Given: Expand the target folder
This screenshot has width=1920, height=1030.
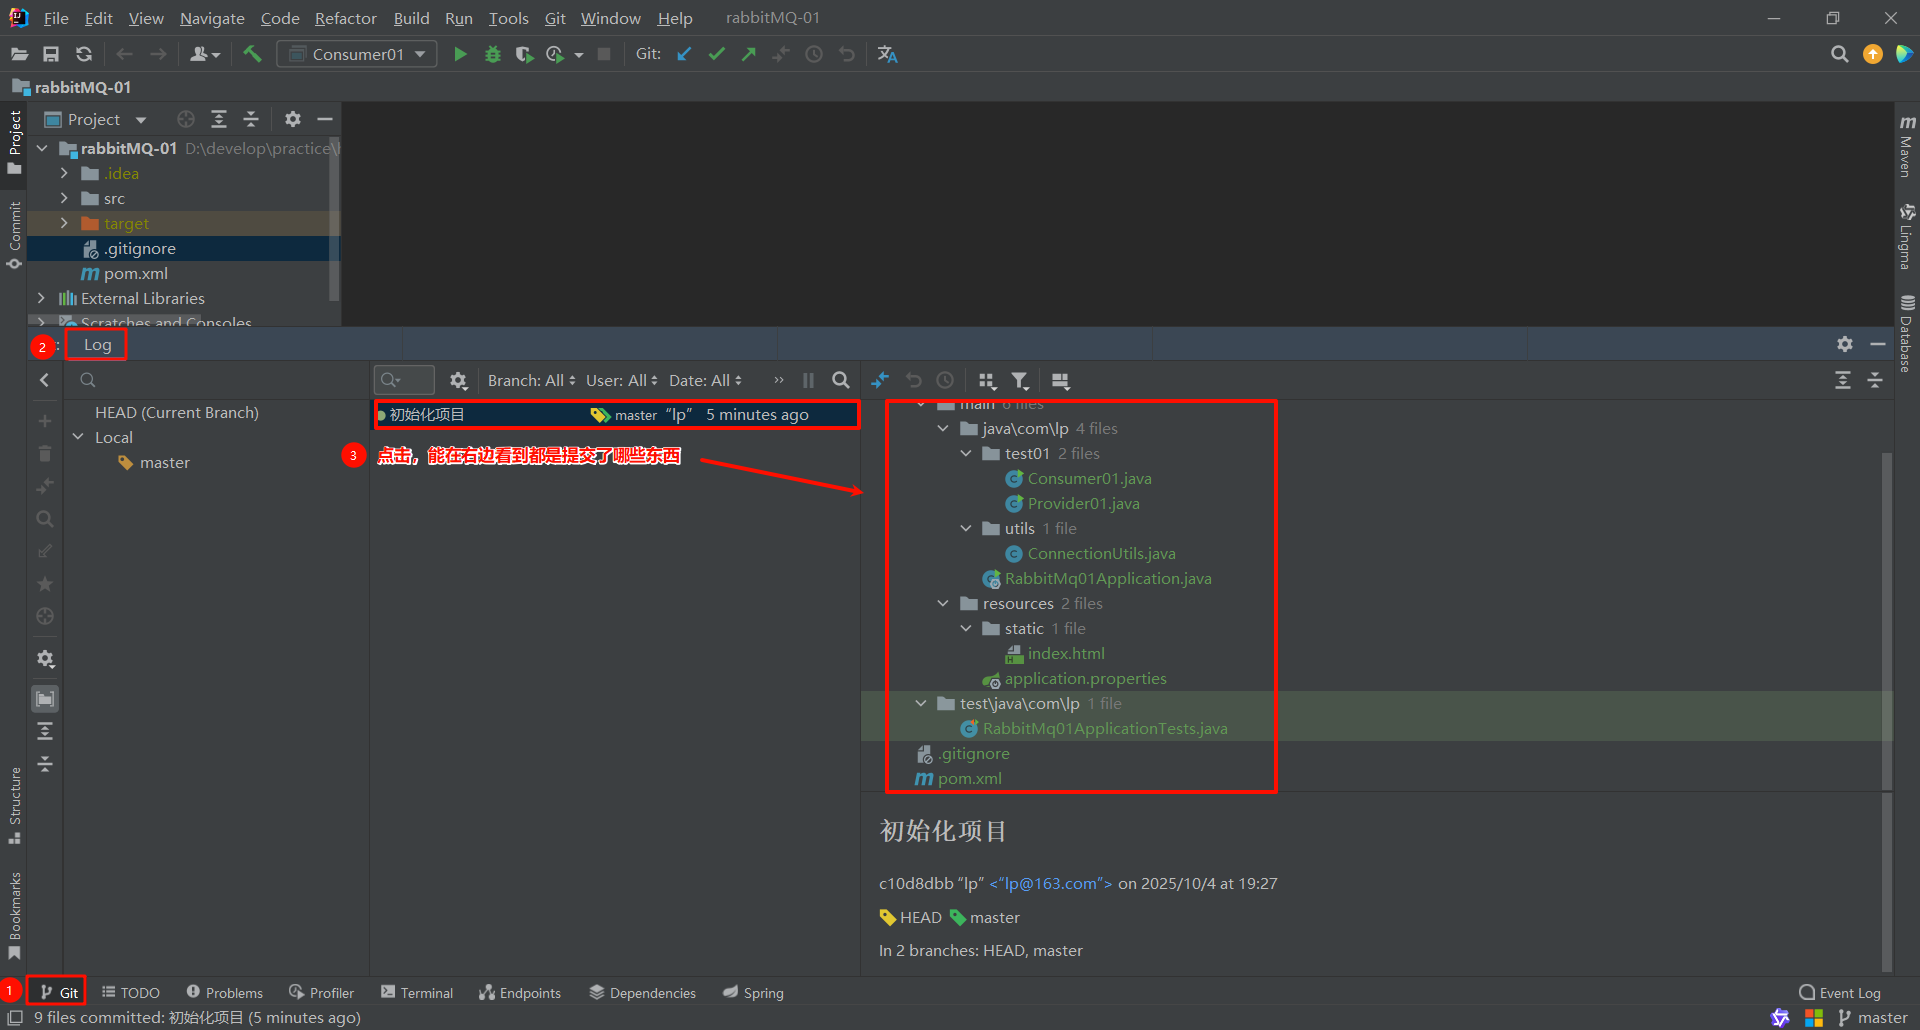Looking at the screenshot, I should tap(64, 223).
